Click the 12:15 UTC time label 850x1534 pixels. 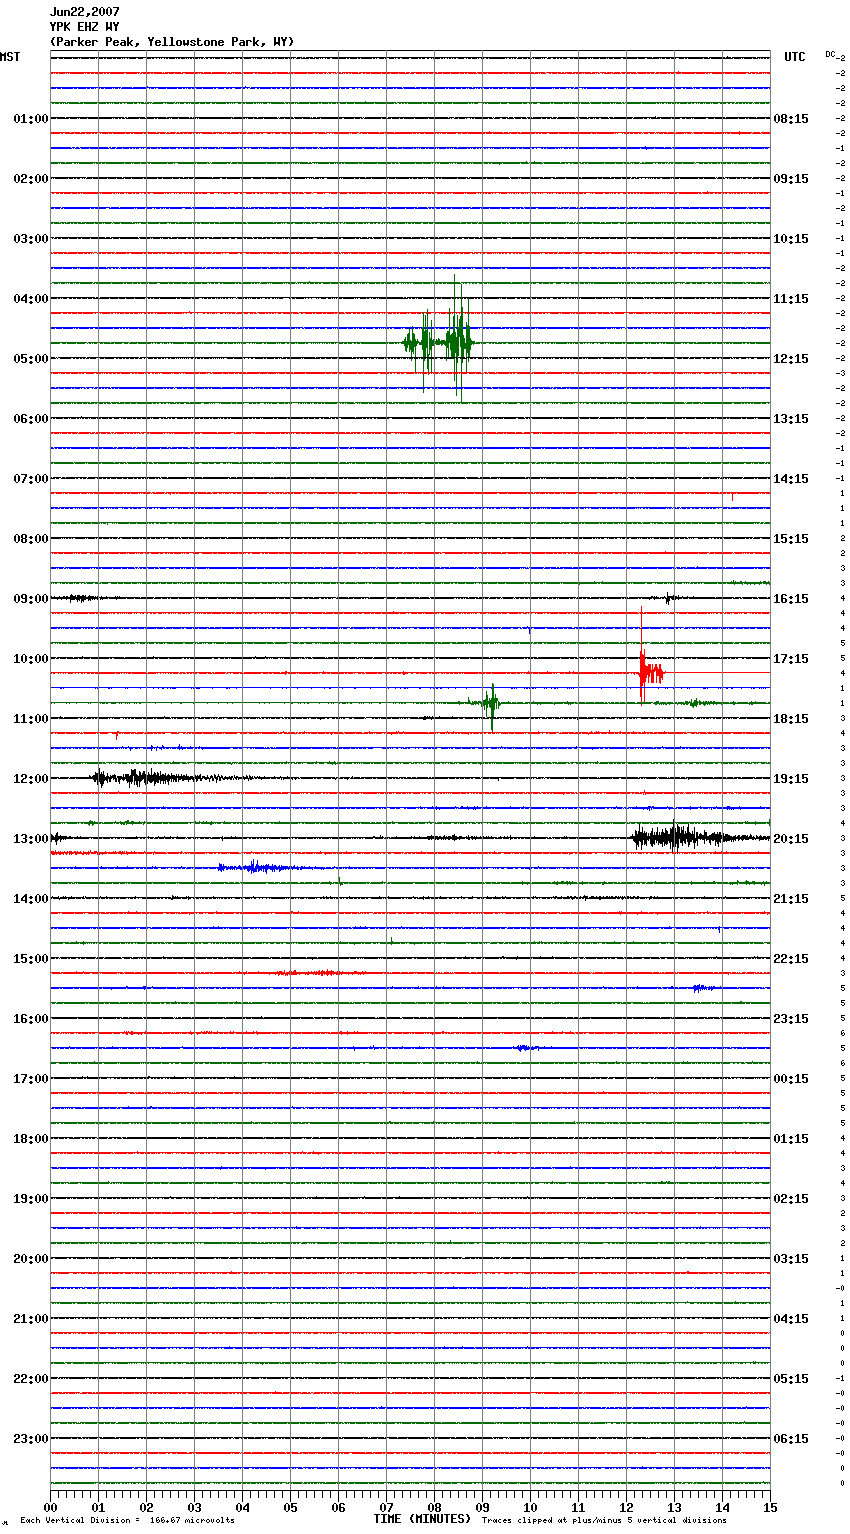click(x=791, y=359)
